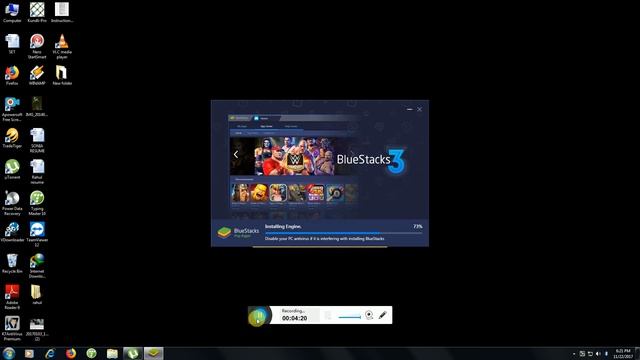Open Internet Explorer from the taskbar
Viewport: 640px width, 360px height.
(50, 353)
